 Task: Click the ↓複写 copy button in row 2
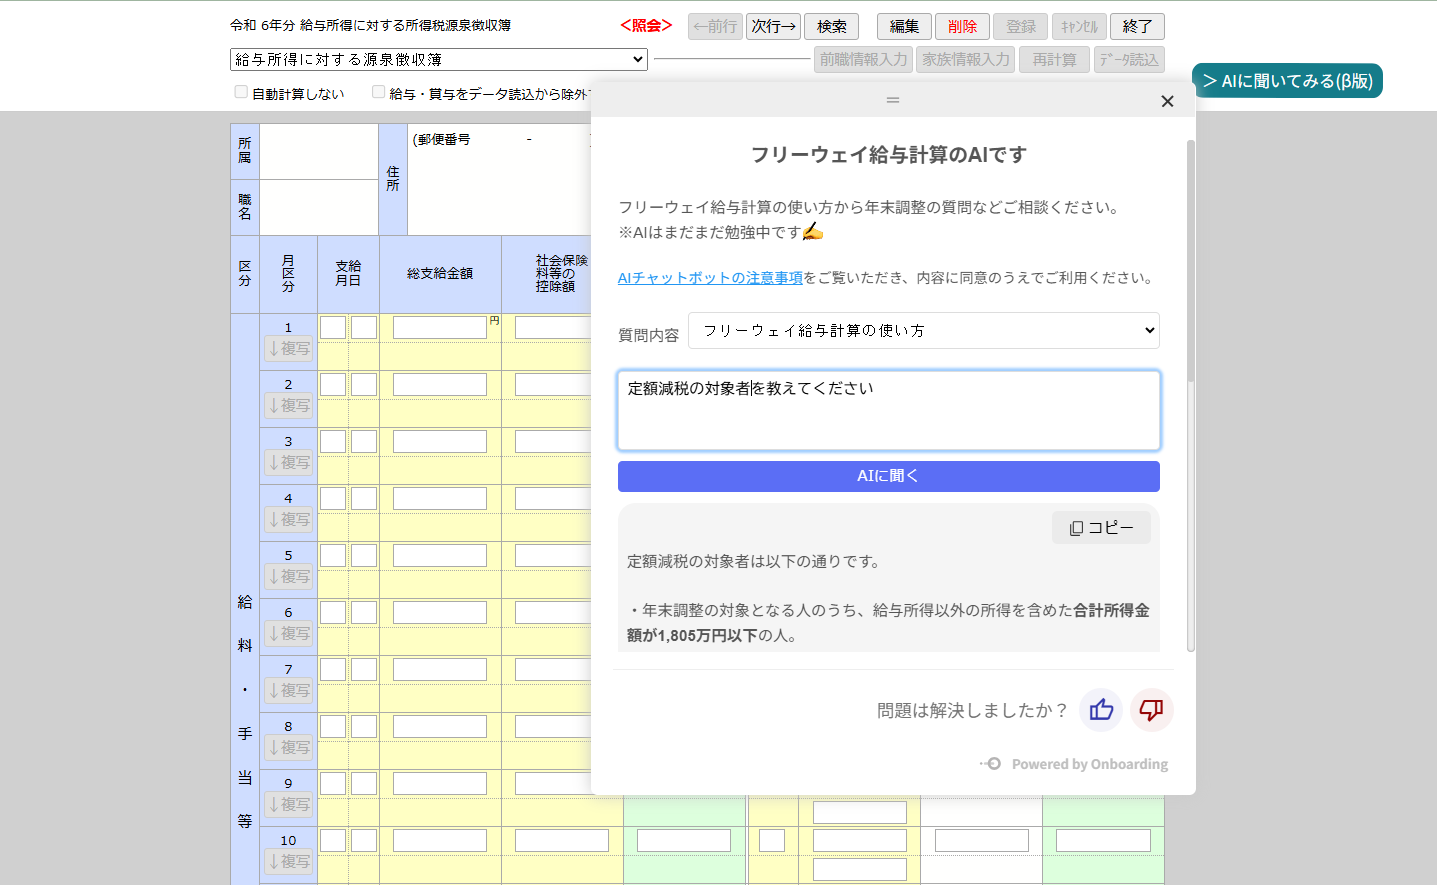(289, 406)
